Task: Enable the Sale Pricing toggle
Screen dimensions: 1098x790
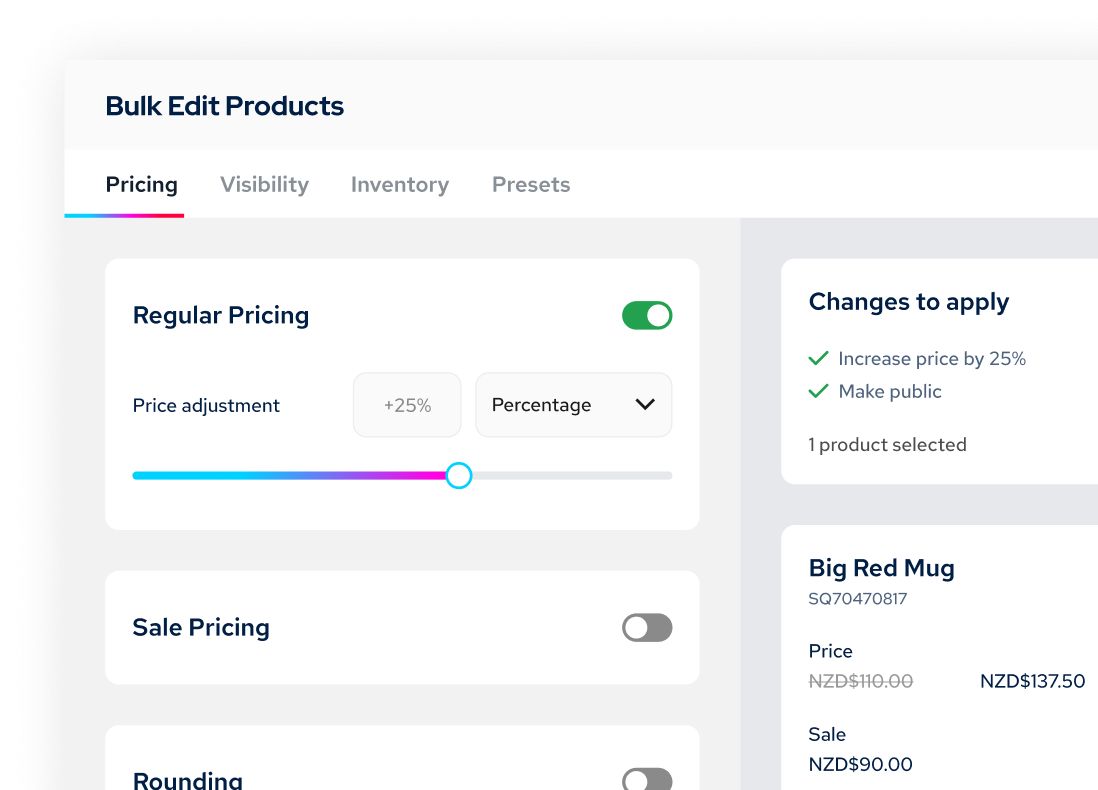Action: point(647,628)
